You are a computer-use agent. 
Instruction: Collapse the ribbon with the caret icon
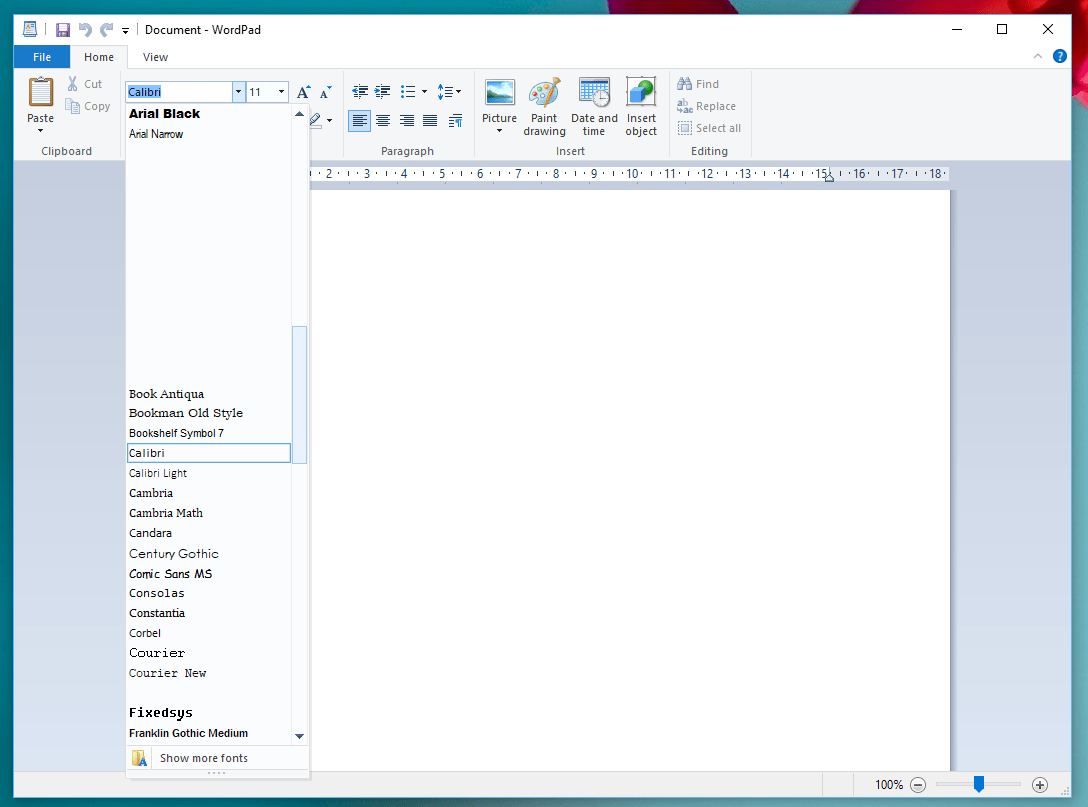pyautogui.click(x=1038, y=56)
